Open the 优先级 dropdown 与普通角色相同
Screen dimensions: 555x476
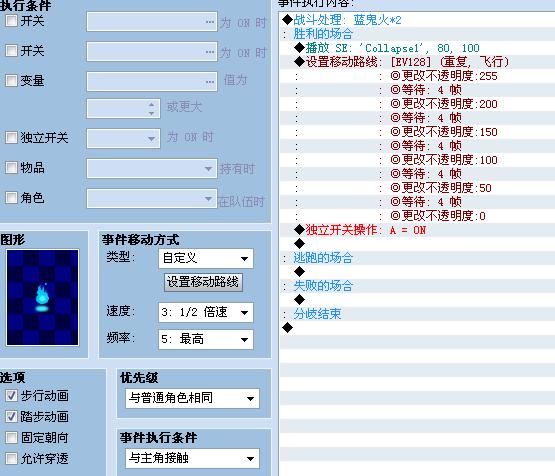(192, 398)
